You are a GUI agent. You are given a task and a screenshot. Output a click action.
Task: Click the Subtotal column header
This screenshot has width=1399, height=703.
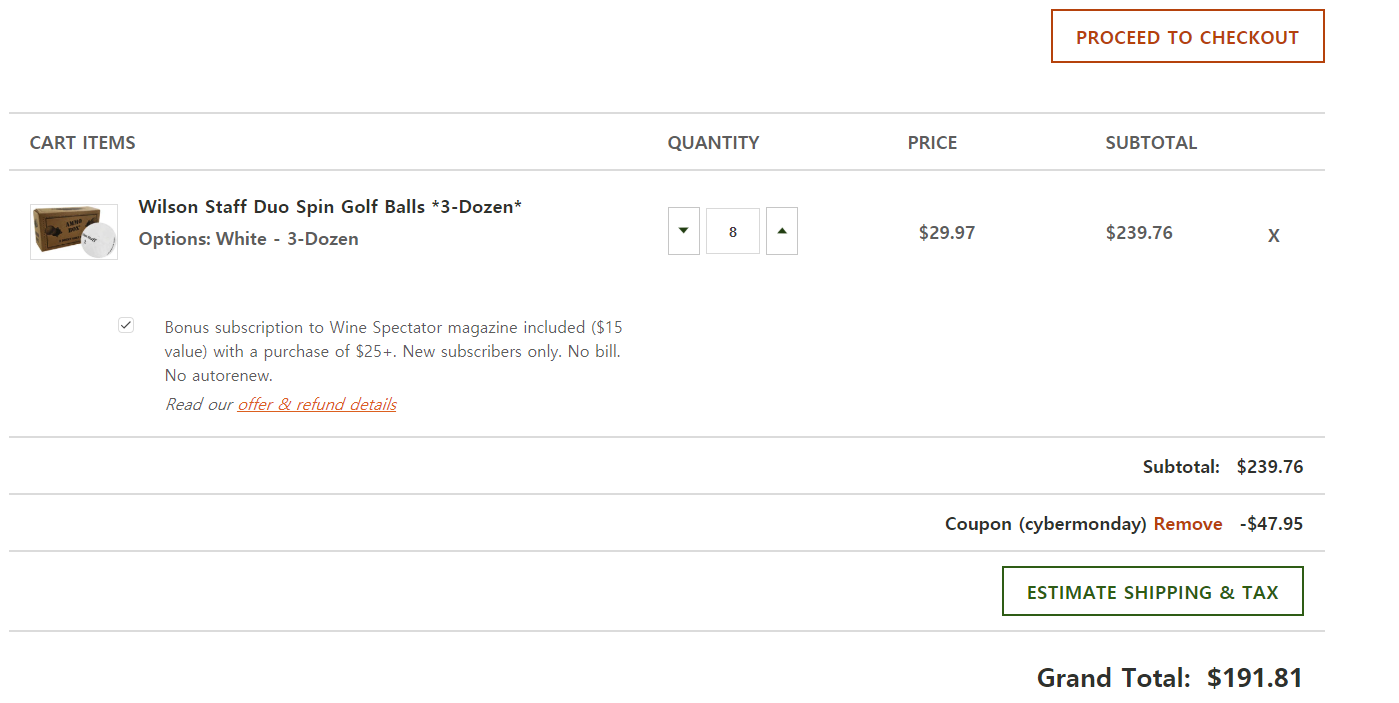(x=1151, y=142)
